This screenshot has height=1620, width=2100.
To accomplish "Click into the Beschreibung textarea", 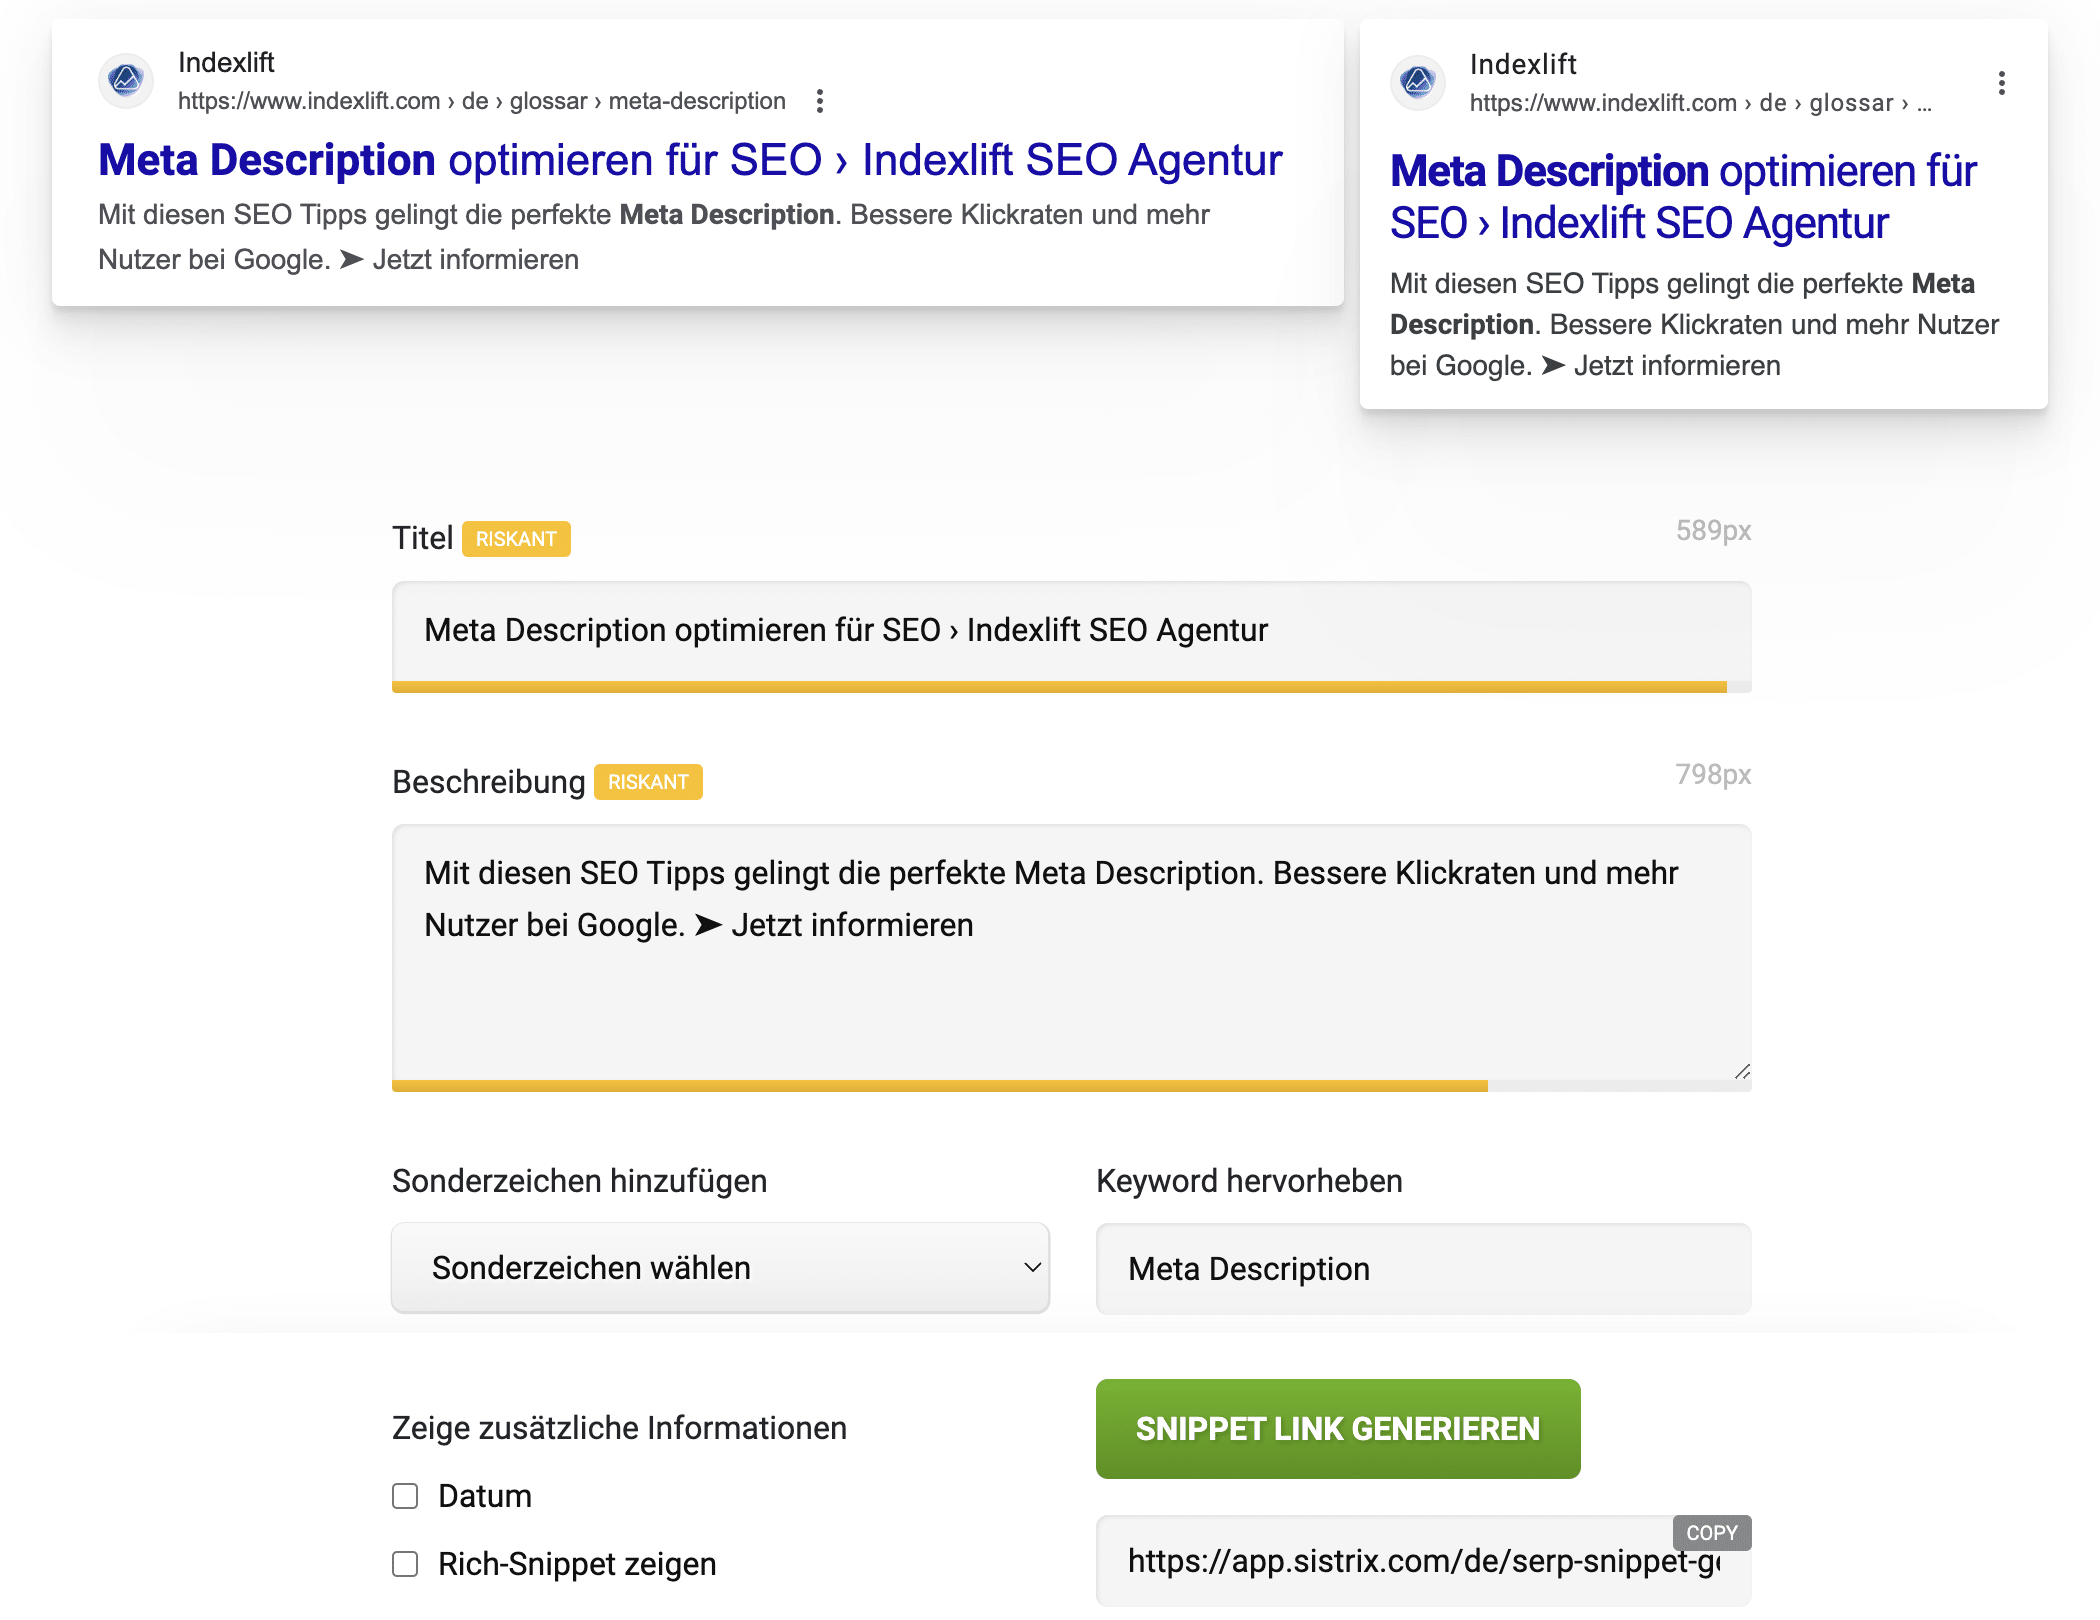I will [1071, 952].
